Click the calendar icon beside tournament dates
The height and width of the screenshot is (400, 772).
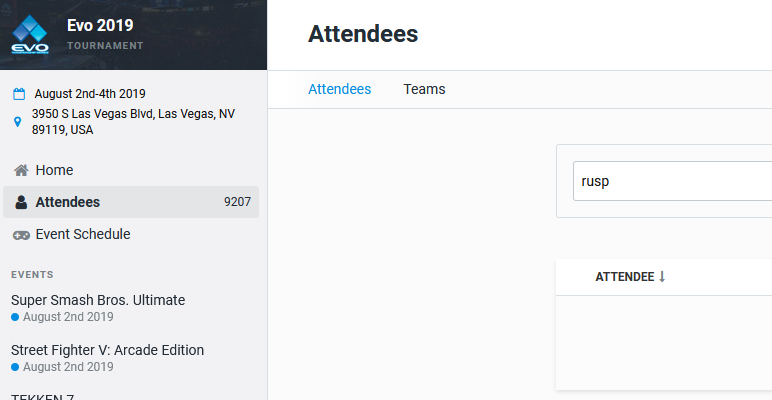(19, 94)
